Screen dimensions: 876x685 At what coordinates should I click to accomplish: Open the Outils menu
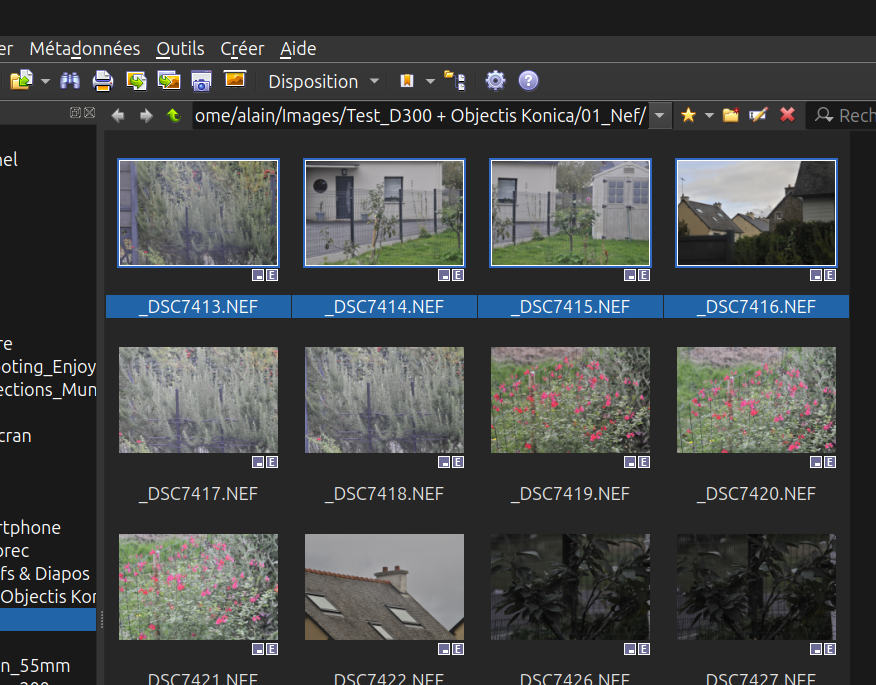(180, 48)
